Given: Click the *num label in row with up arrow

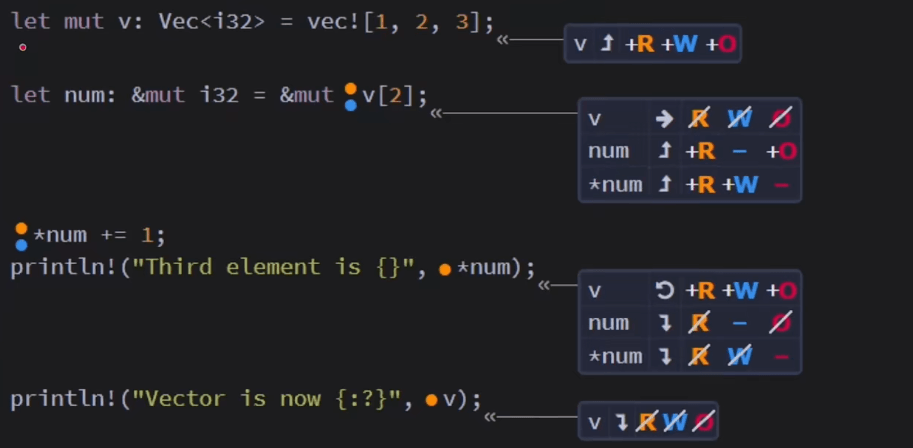Looking at the screenshot, I should point(615,185).
